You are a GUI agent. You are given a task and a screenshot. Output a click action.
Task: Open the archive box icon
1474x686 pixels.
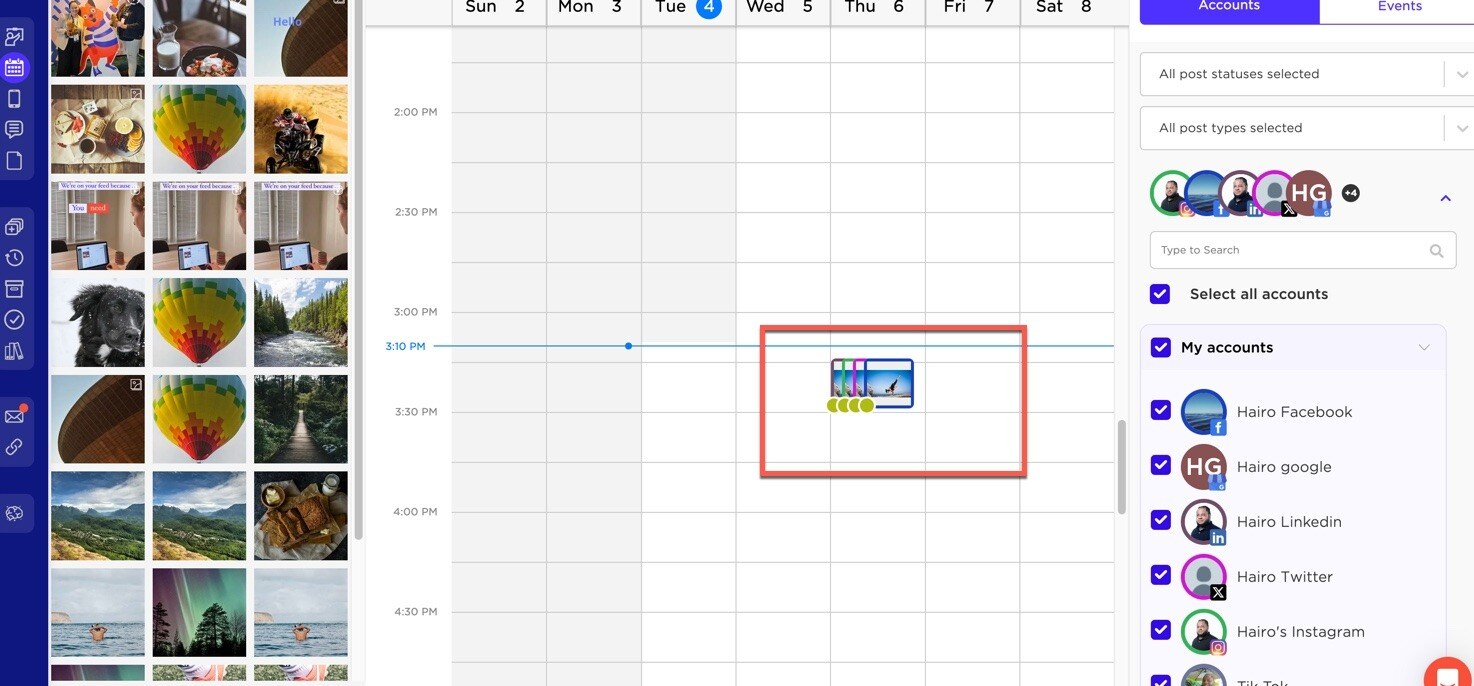coord(14,289)
